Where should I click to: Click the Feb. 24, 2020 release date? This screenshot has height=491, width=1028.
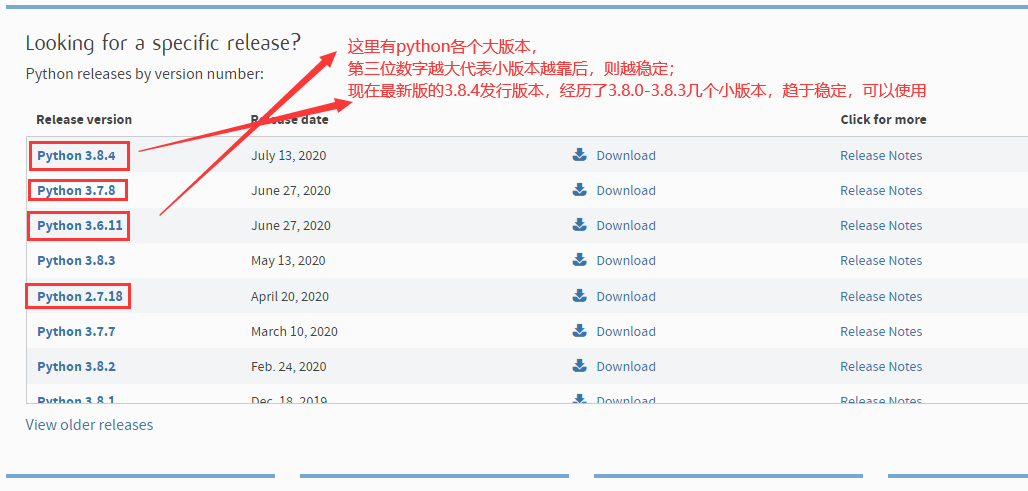tap(289, 366)
